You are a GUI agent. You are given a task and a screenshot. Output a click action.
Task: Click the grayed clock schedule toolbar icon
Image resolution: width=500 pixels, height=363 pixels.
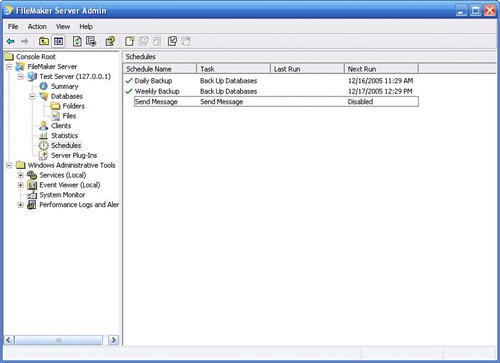click(144, 41)
